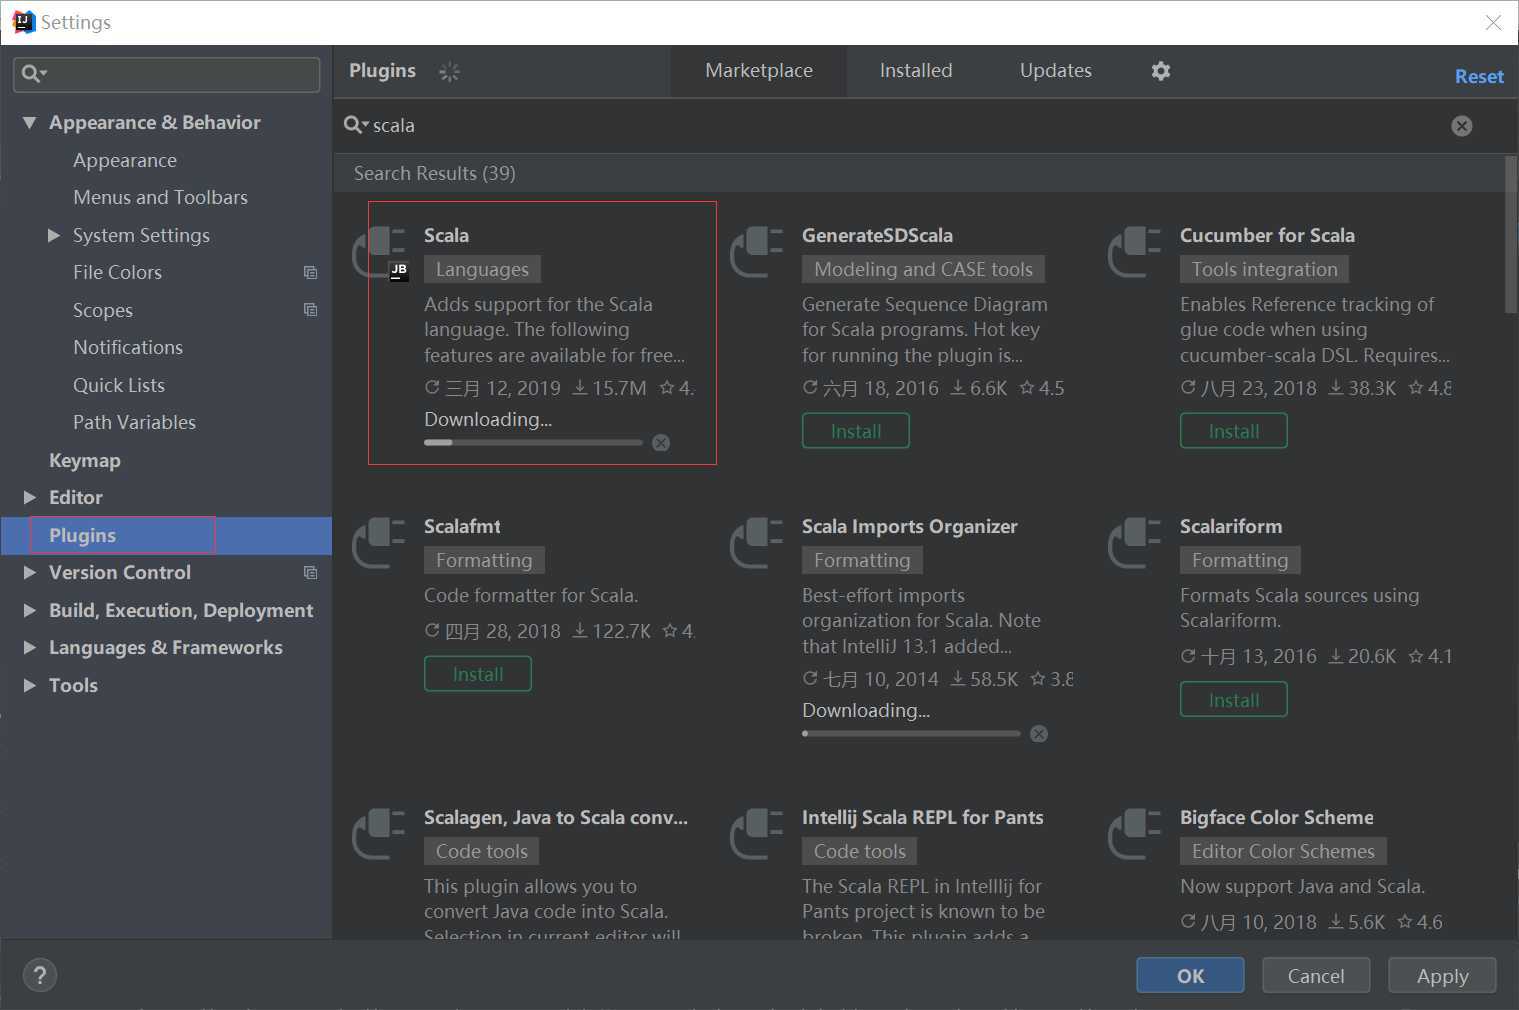Select the Appearance settings page

click(125, 160)
